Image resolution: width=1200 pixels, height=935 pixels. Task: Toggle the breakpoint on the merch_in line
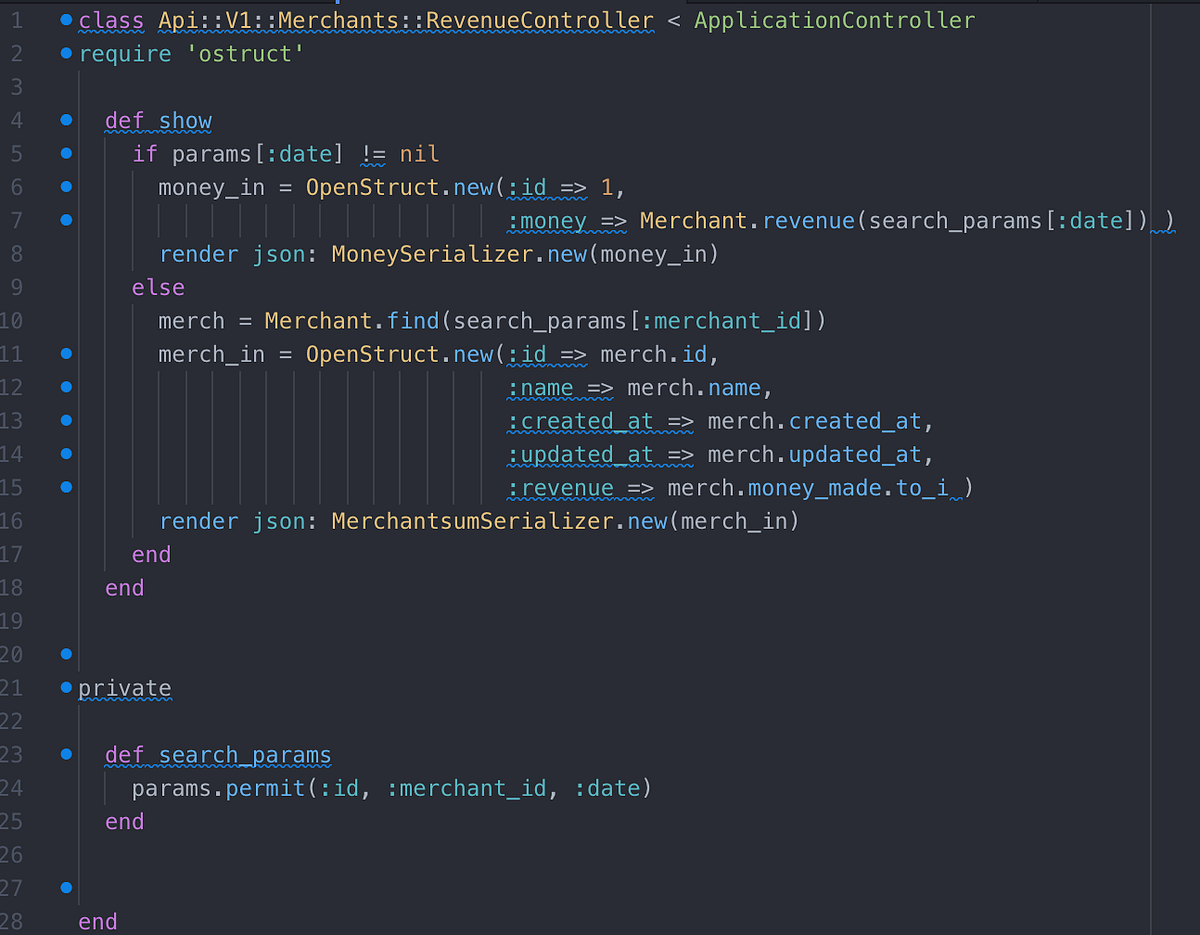tap(66, 353)
